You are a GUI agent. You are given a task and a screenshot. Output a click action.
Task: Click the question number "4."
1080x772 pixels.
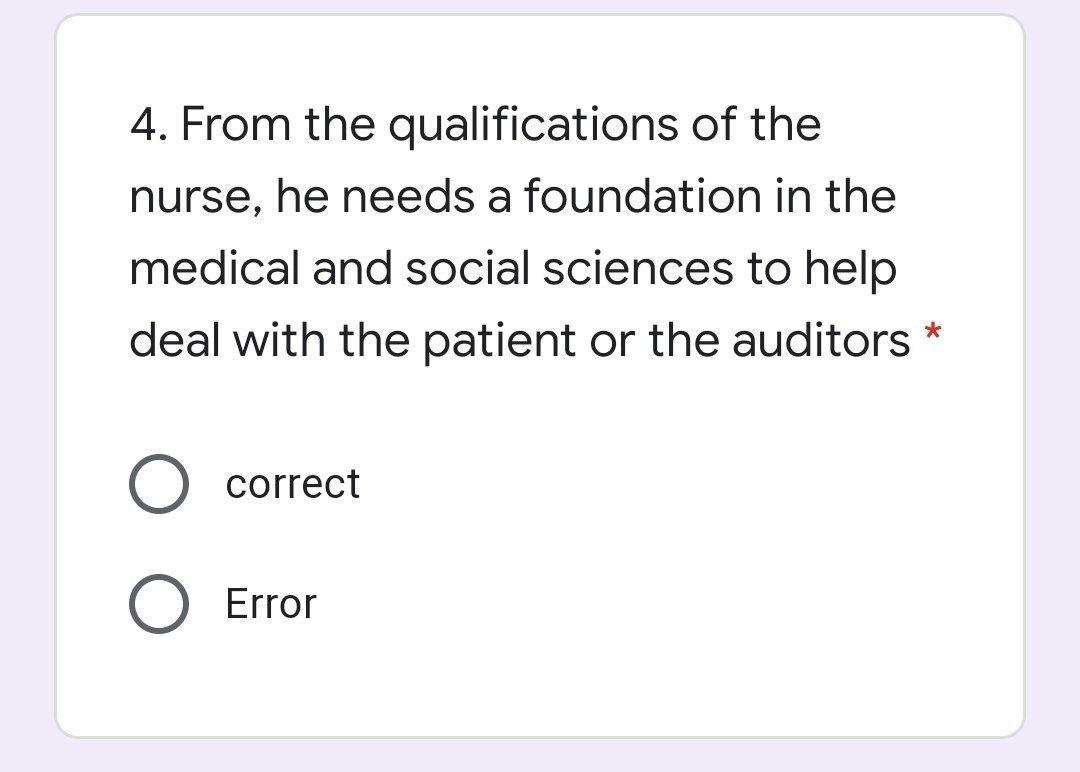click(149, 126)
